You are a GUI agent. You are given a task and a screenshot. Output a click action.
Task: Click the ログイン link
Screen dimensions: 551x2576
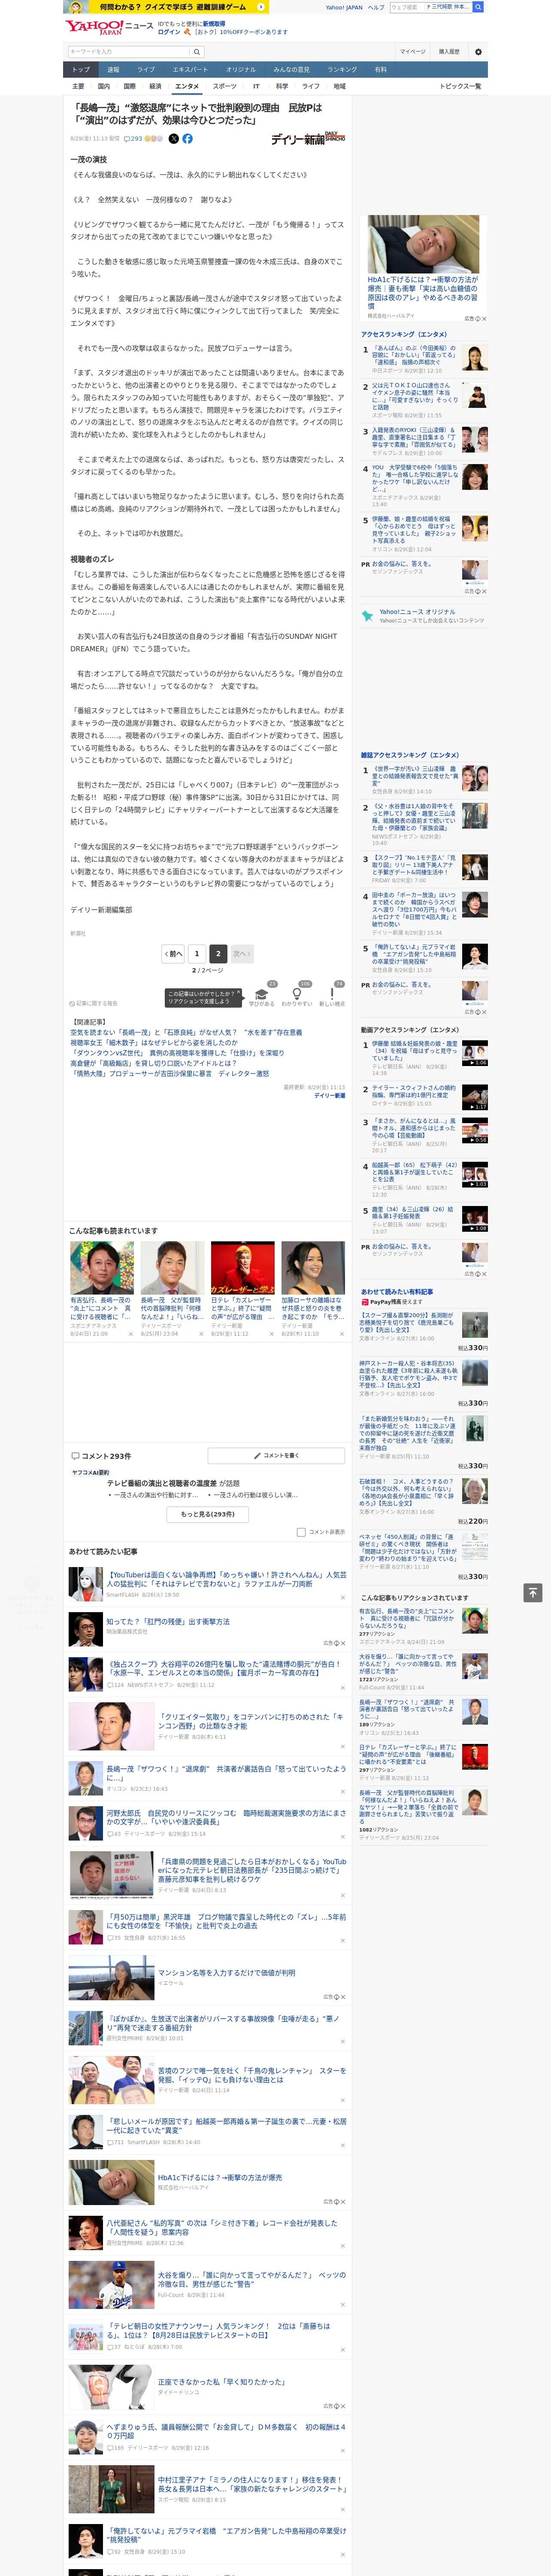tap(169, 32)
